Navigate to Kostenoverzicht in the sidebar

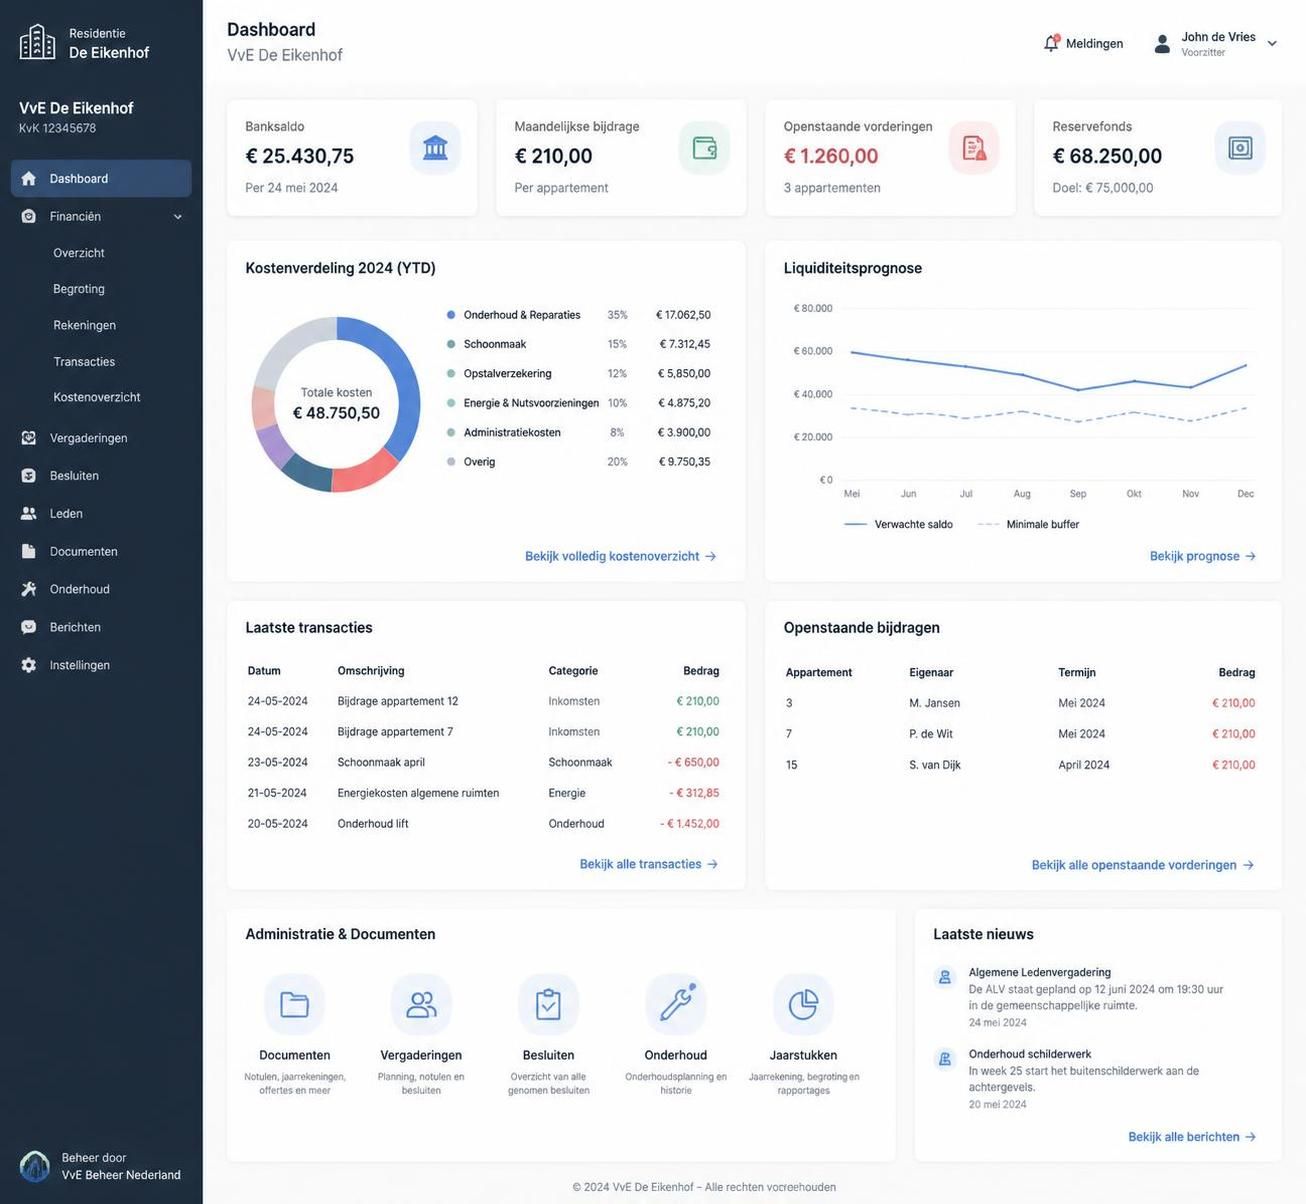[97, 397]
